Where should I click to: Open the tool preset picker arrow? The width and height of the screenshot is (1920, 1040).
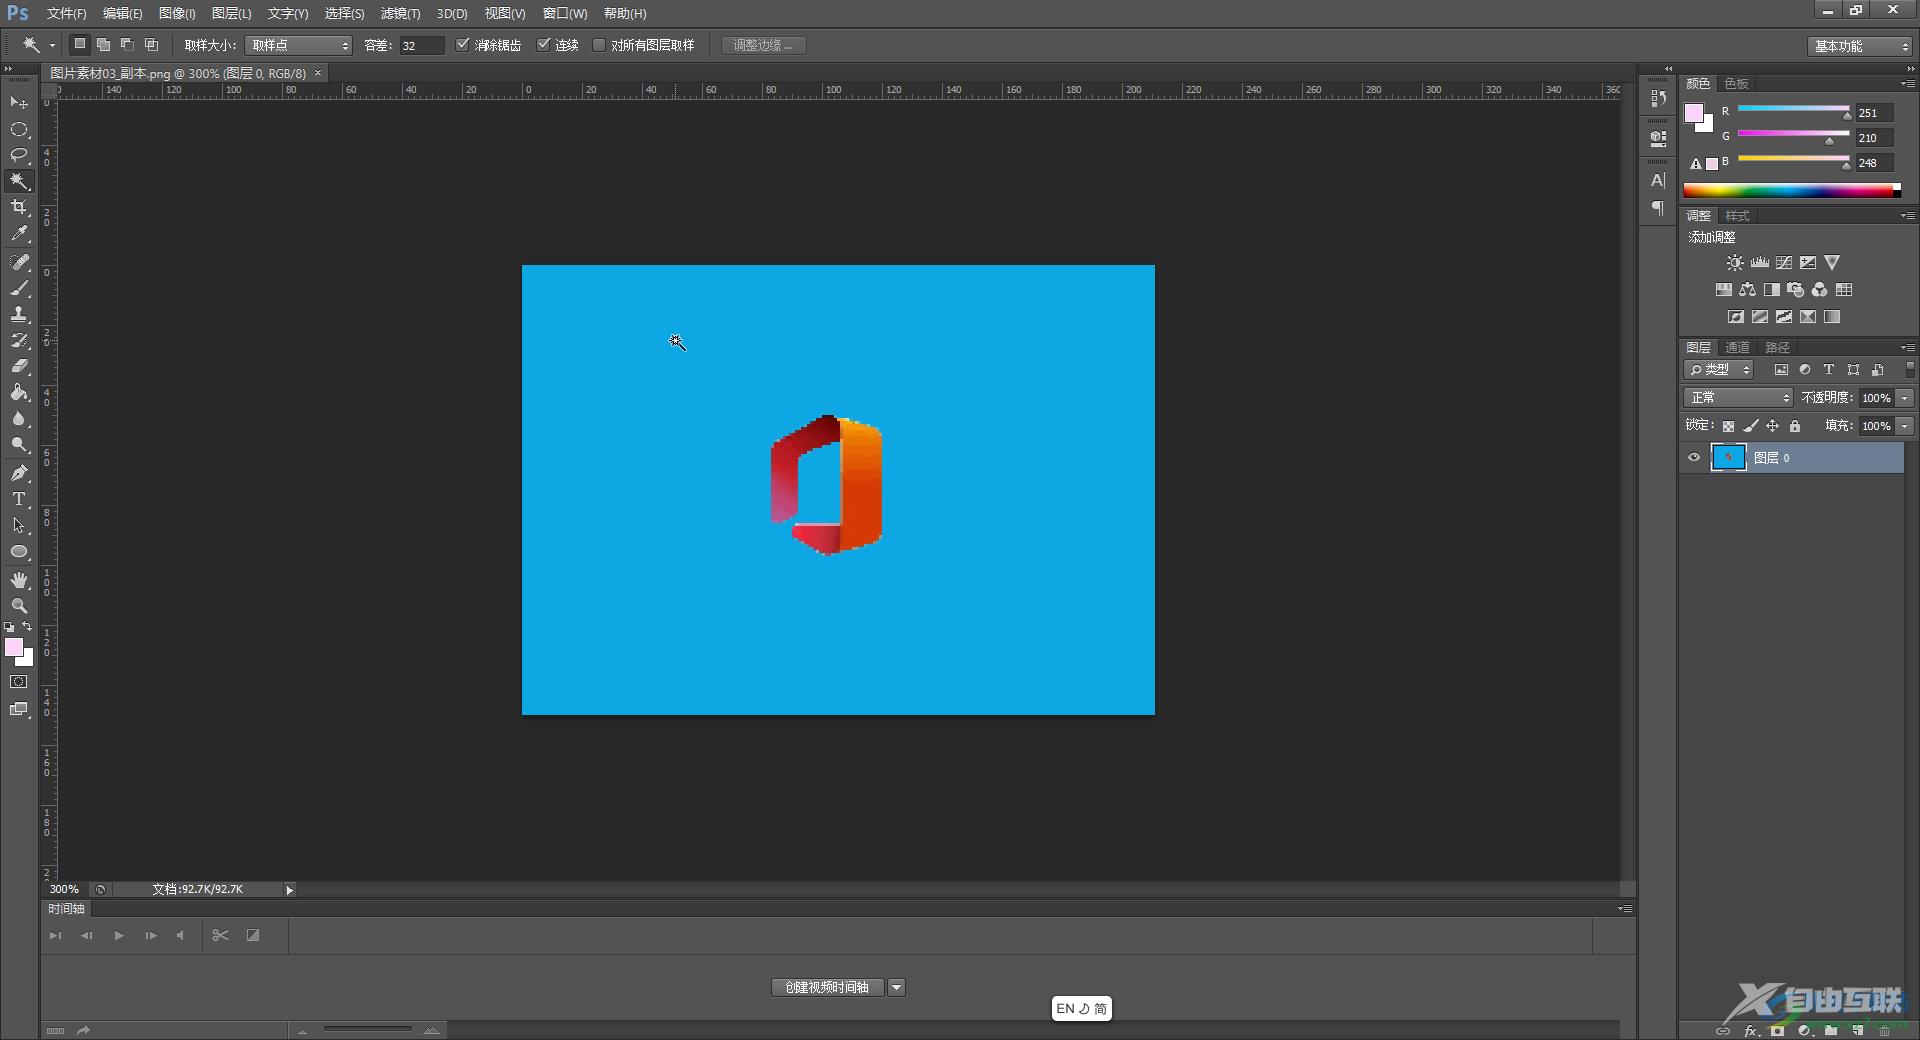(52, 46)
